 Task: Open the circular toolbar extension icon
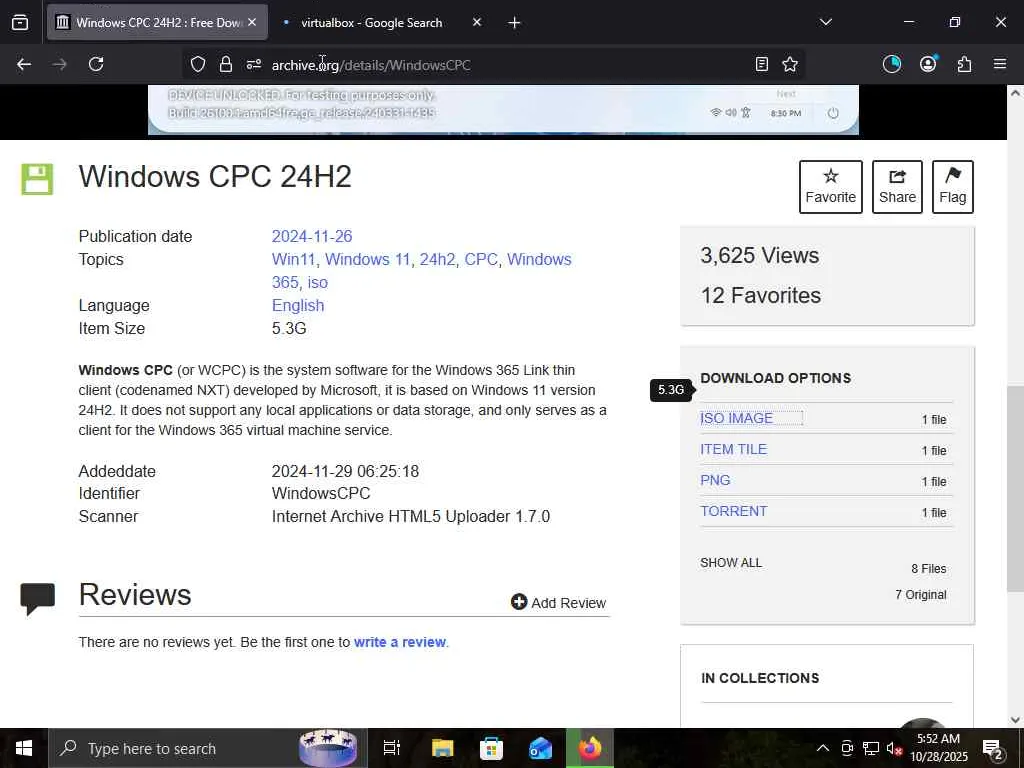[891, 64]
